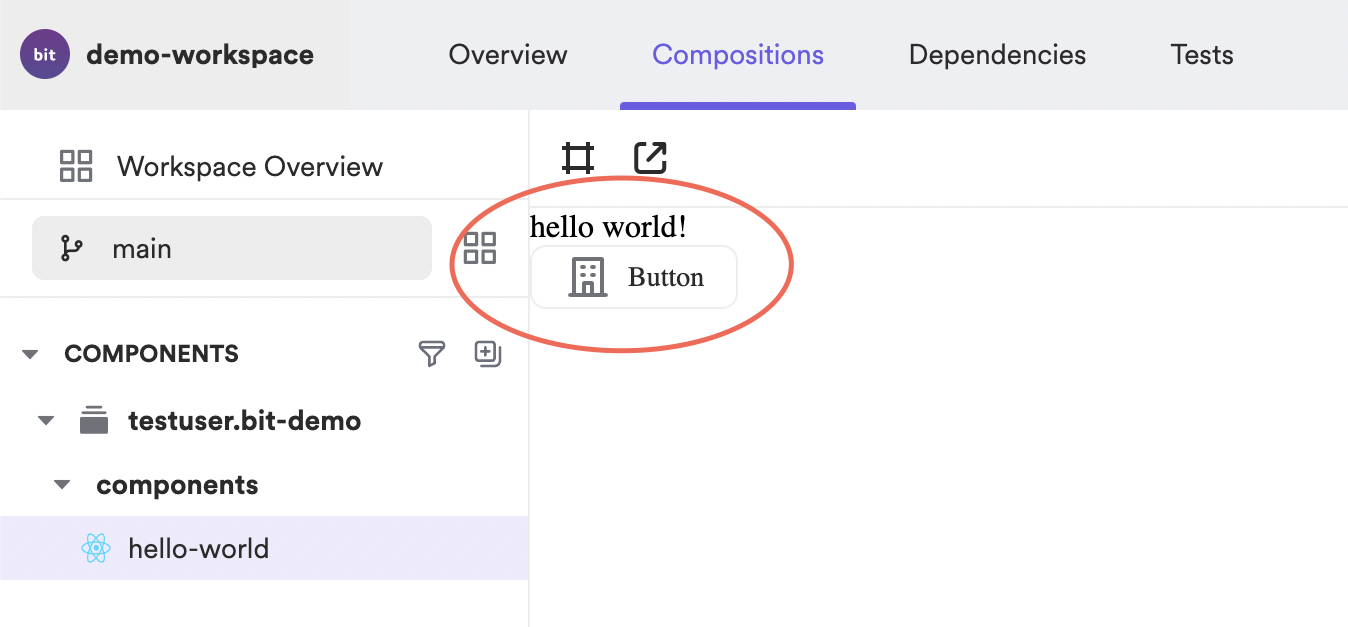Open the Dependencies tab
The height and width of the screenshot is (627, 1348).
click(997, 54)
